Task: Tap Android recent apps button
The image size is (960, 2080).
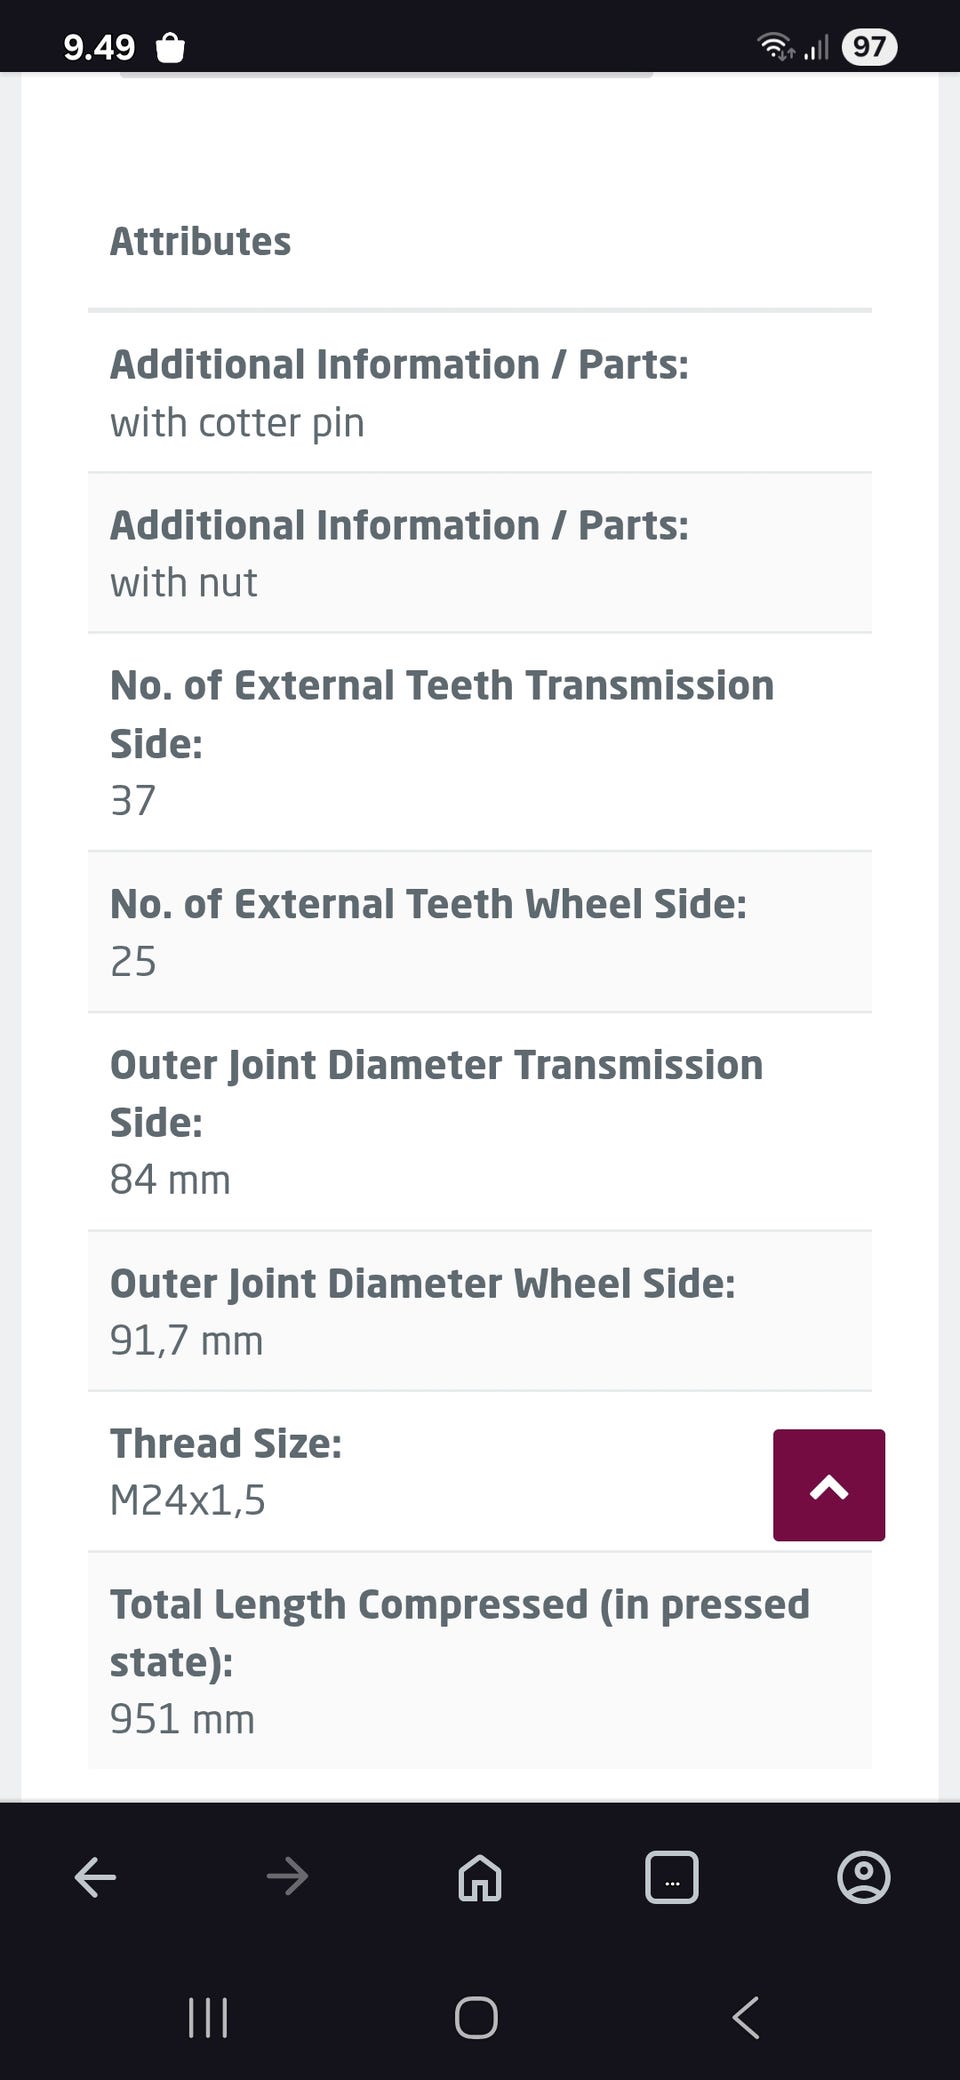Action: (208, 2017)
